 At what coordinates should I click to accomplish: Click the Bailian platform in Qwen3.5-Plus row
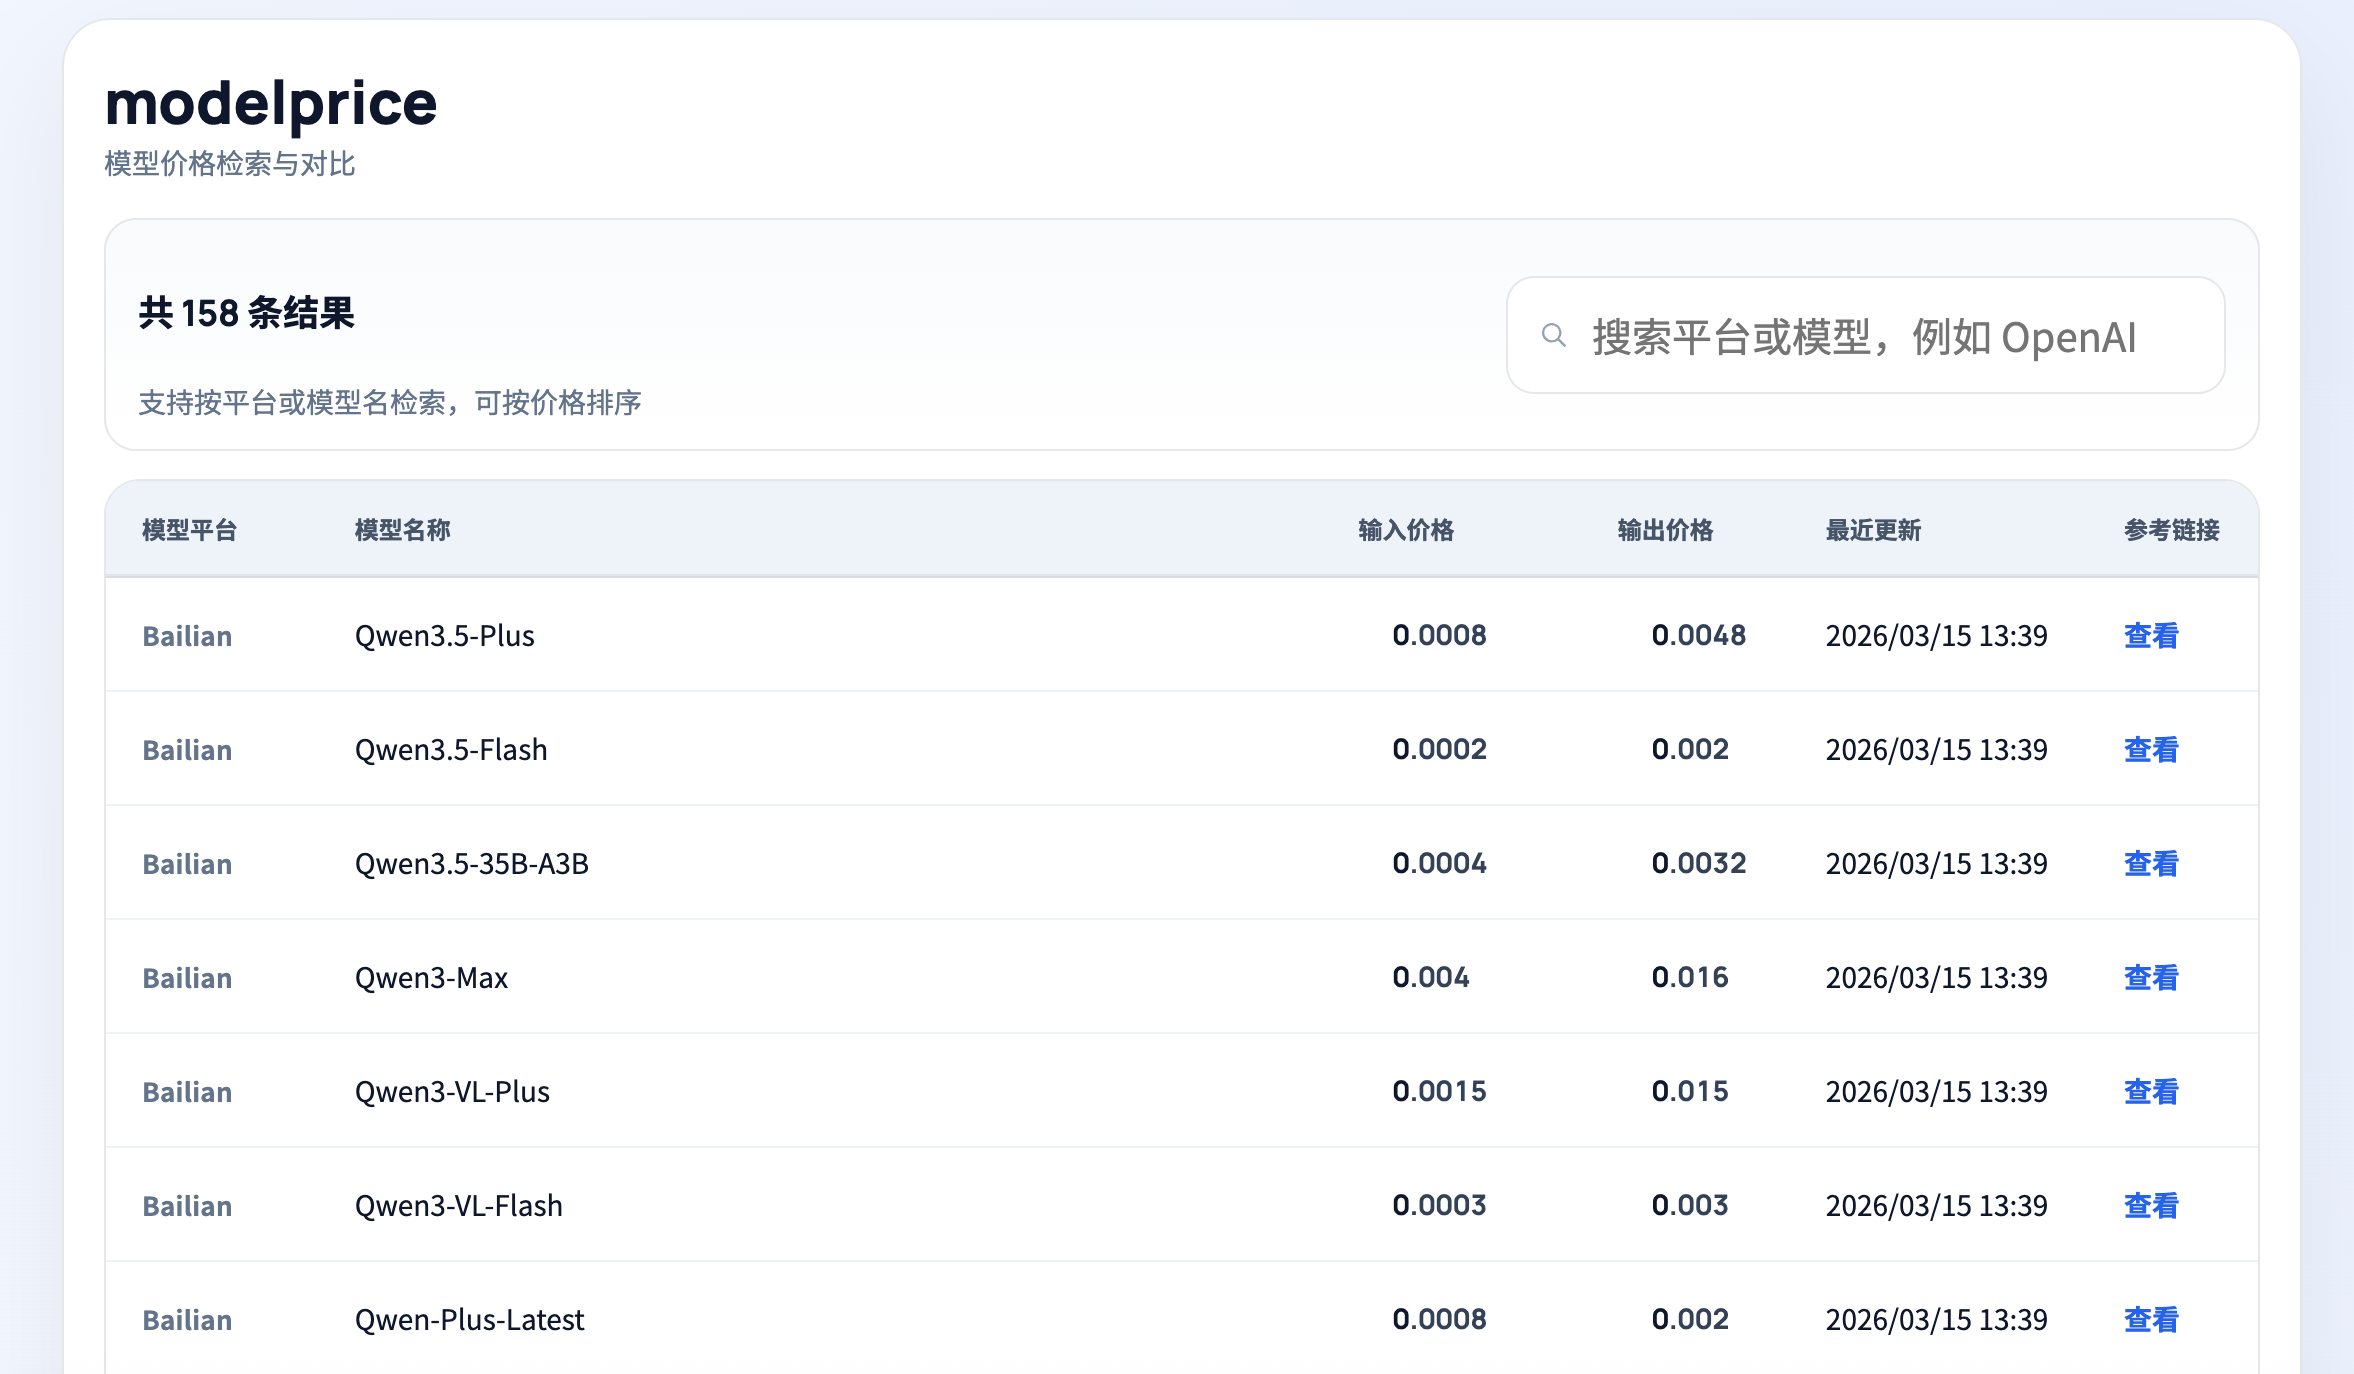coord(187,636)
